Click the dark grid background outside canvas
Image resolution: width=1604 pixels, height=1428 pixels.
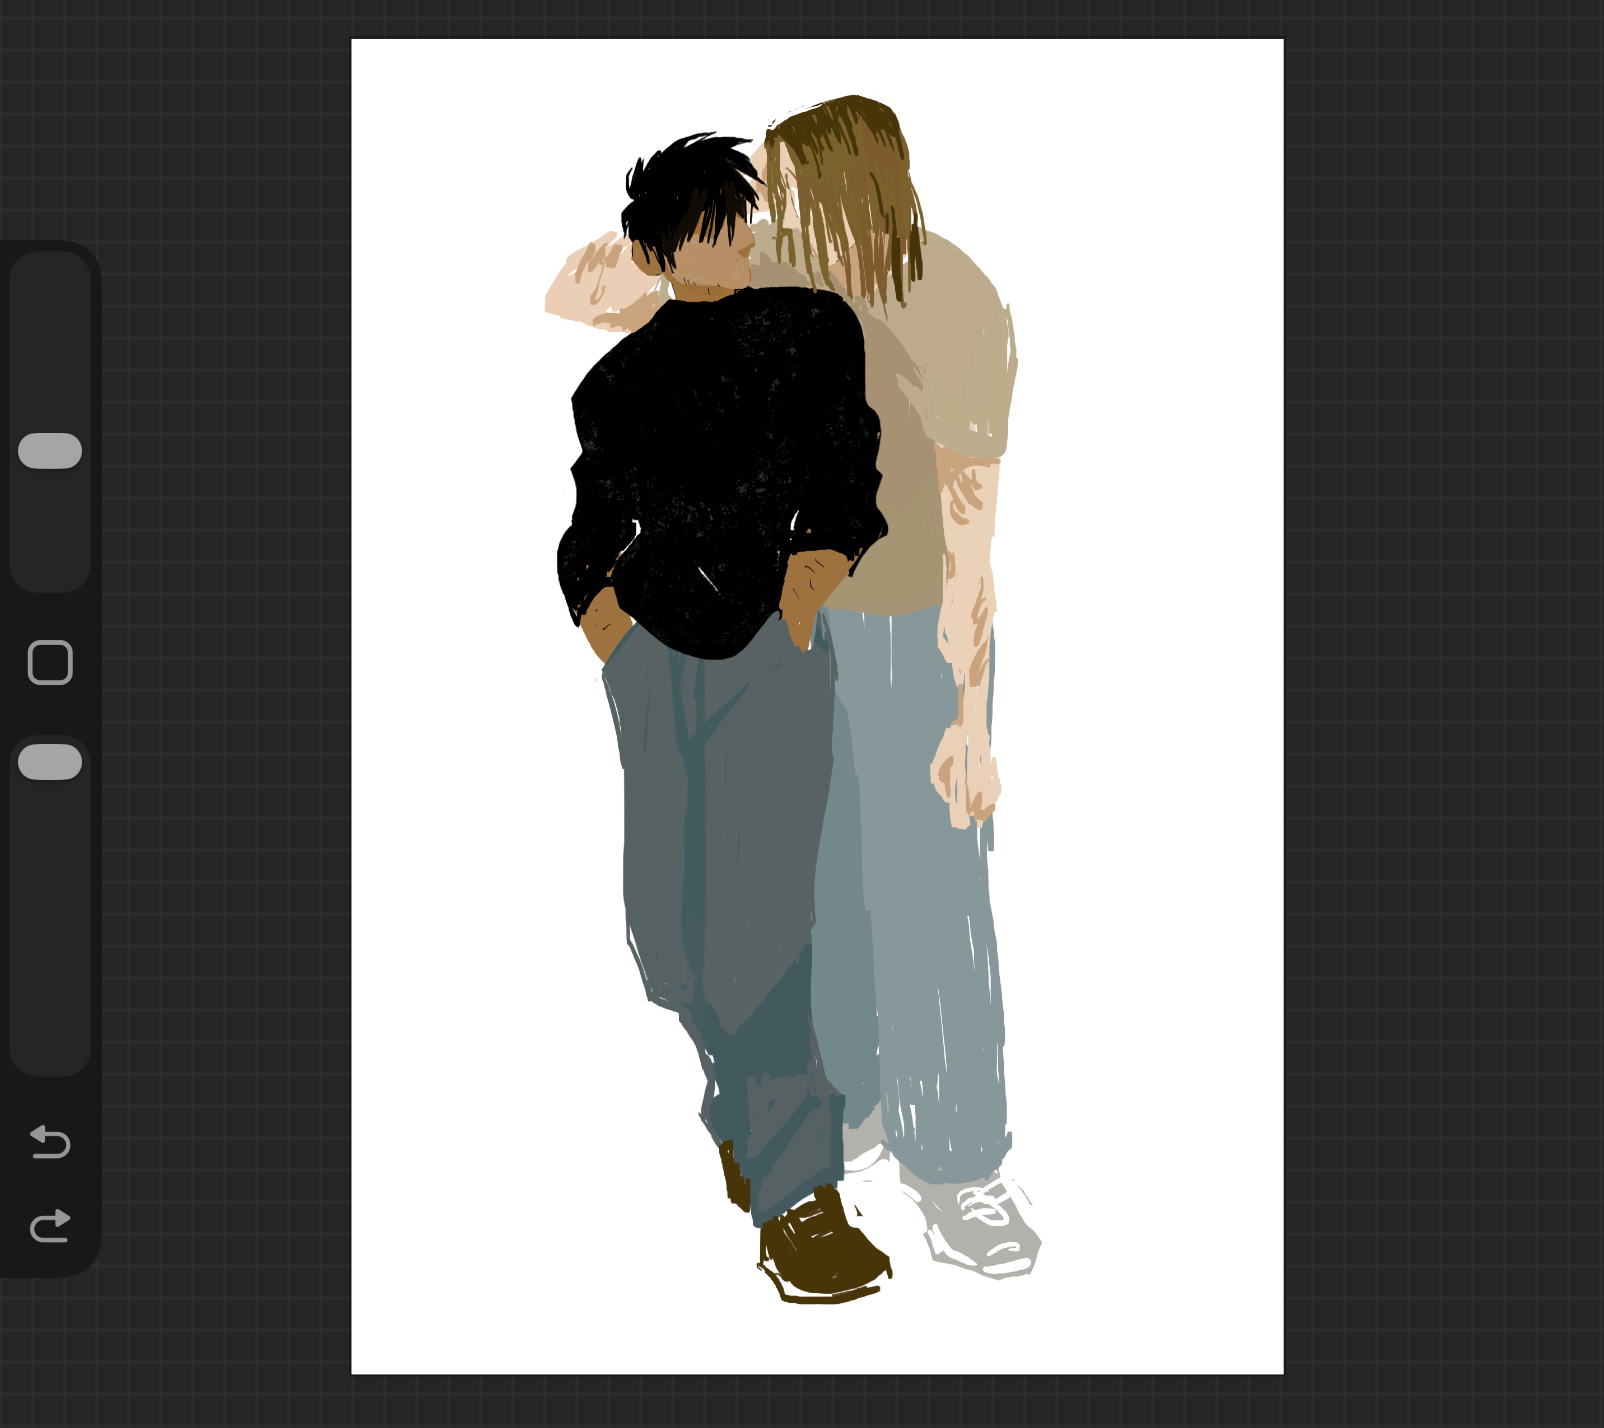tap(1450, 700)
